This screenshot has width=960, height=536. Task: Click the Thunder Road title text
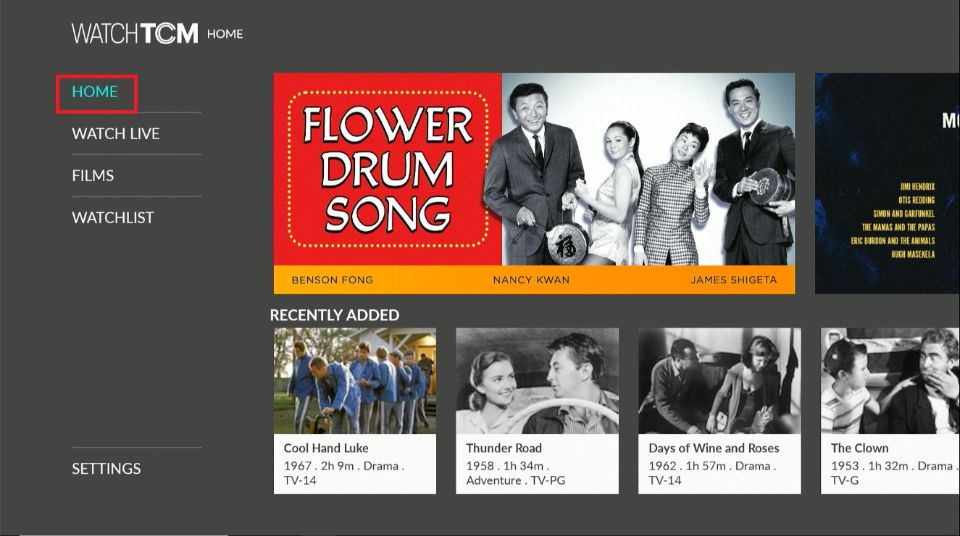click(x=504, y=448)
